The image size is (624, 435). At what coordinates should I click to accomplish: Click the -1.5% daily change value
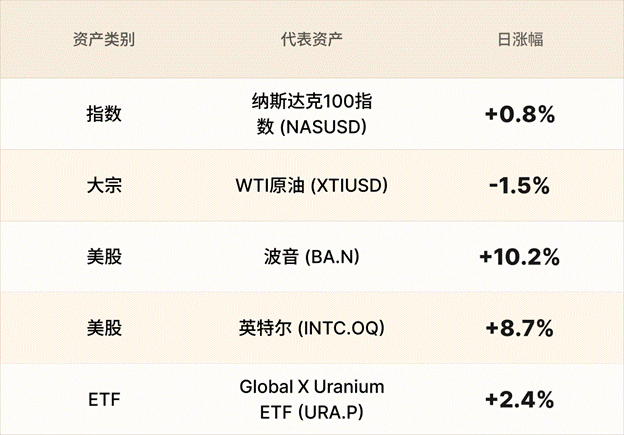click(520, 185)
